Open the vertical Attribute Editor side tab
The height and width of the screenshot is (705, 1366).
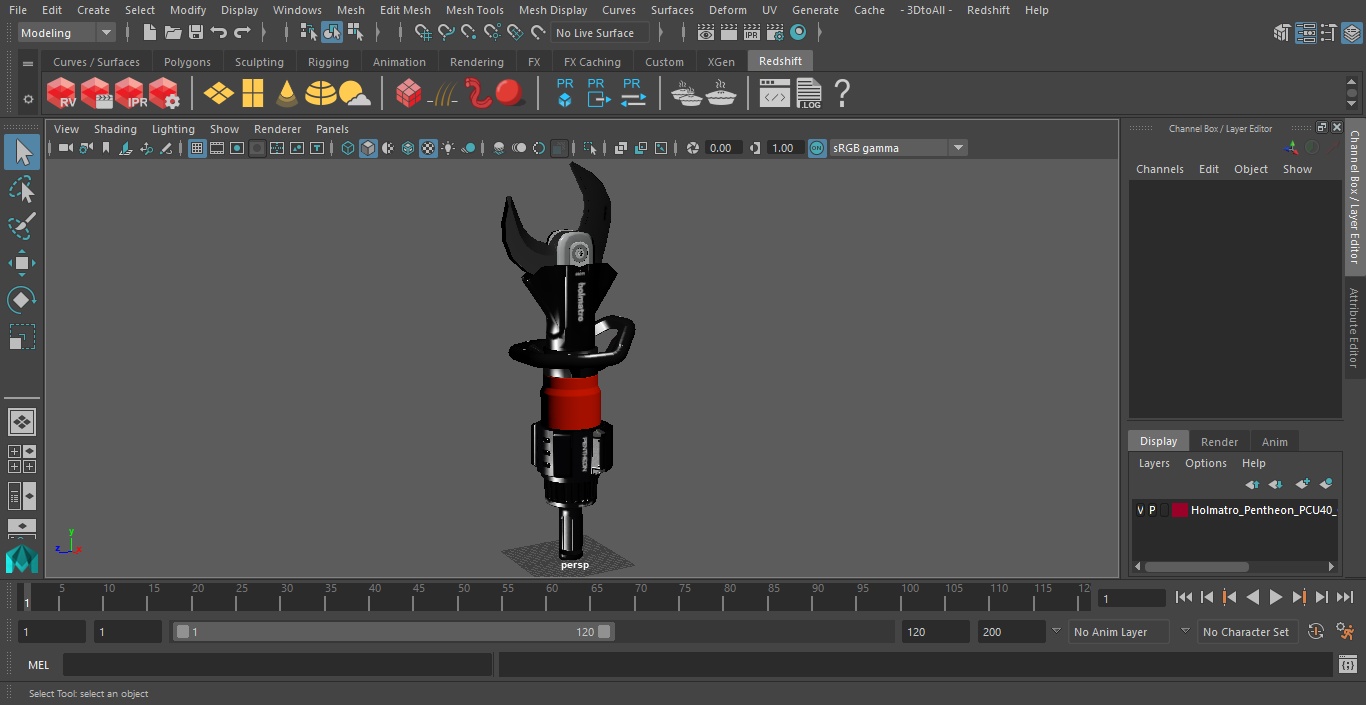click(x=1354, y=329)
